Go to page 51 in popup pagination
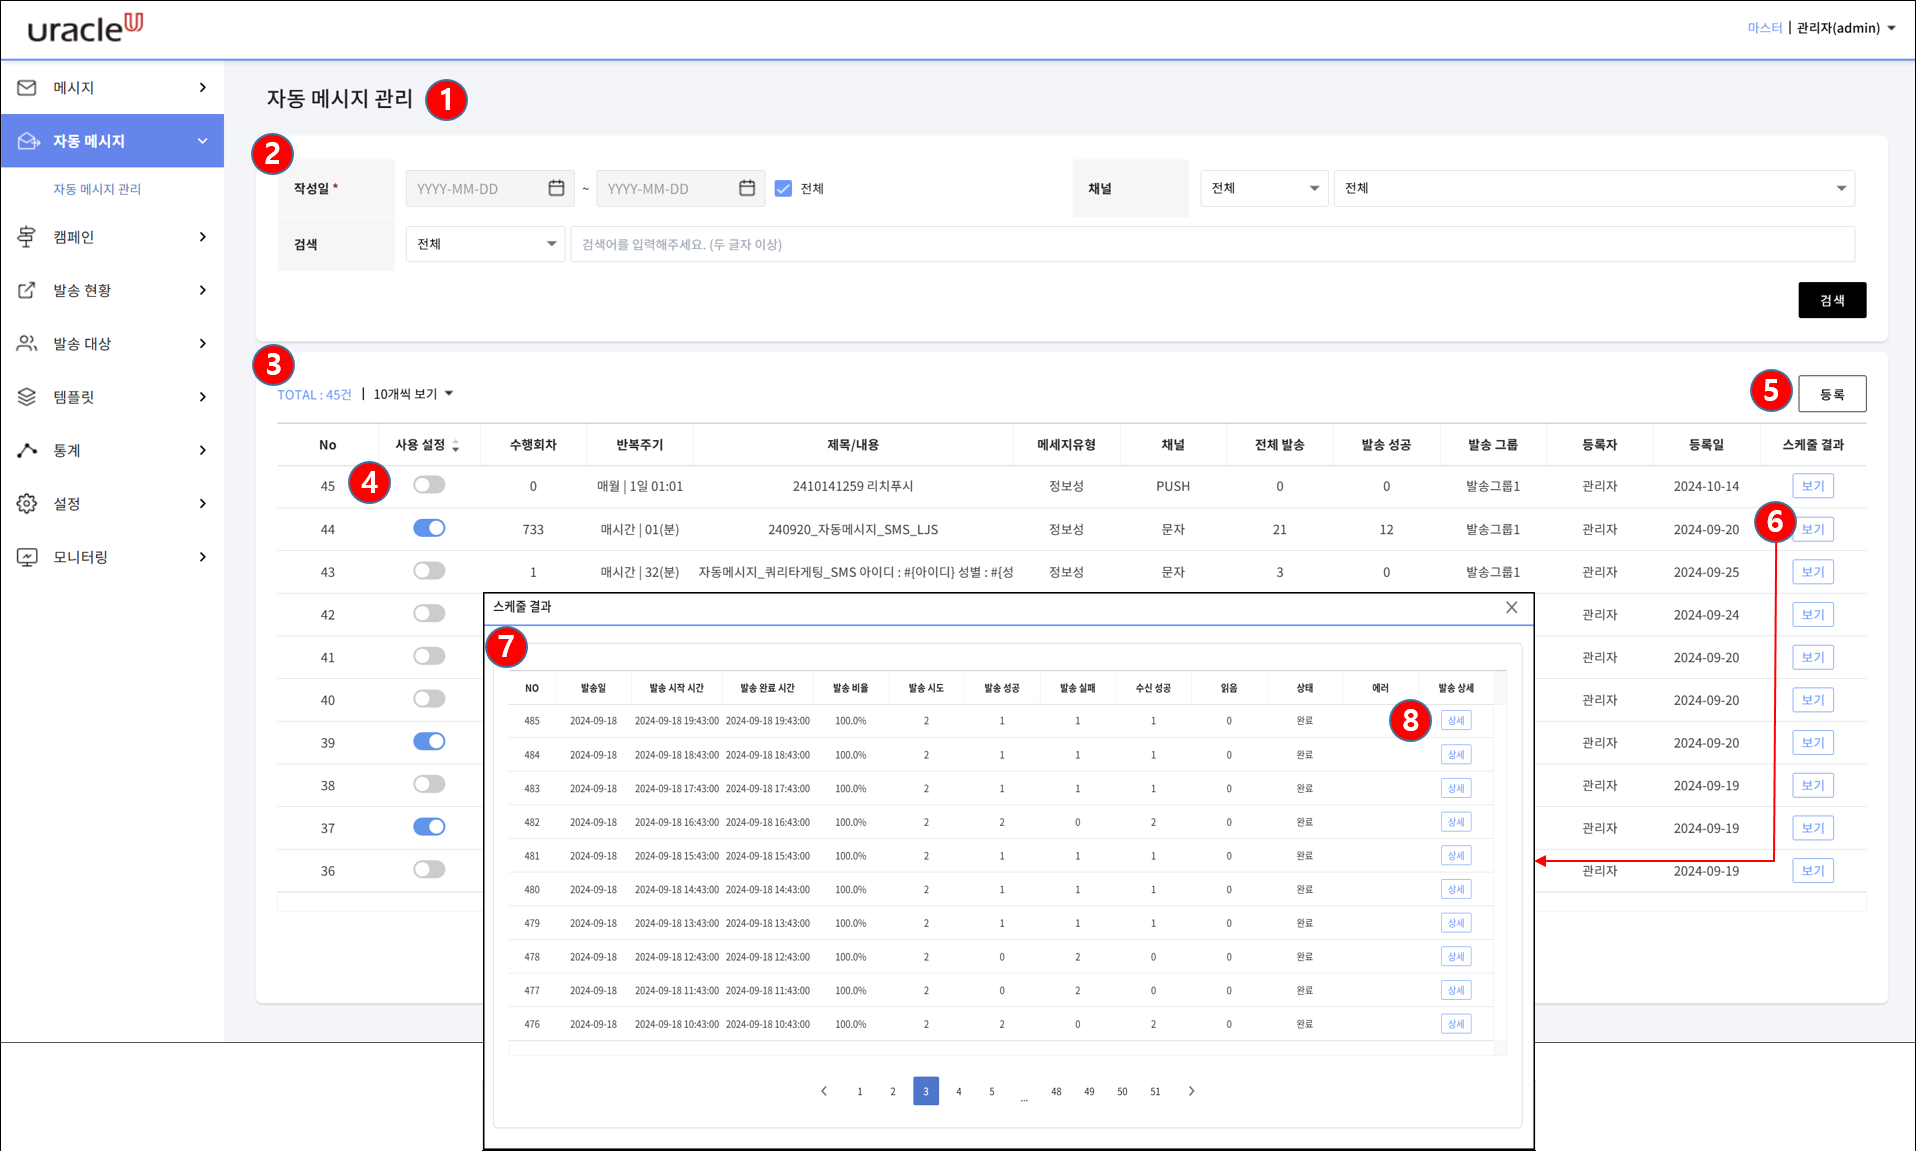Viewport: 1916px width, 1151px height. tap(1155, 1091)
